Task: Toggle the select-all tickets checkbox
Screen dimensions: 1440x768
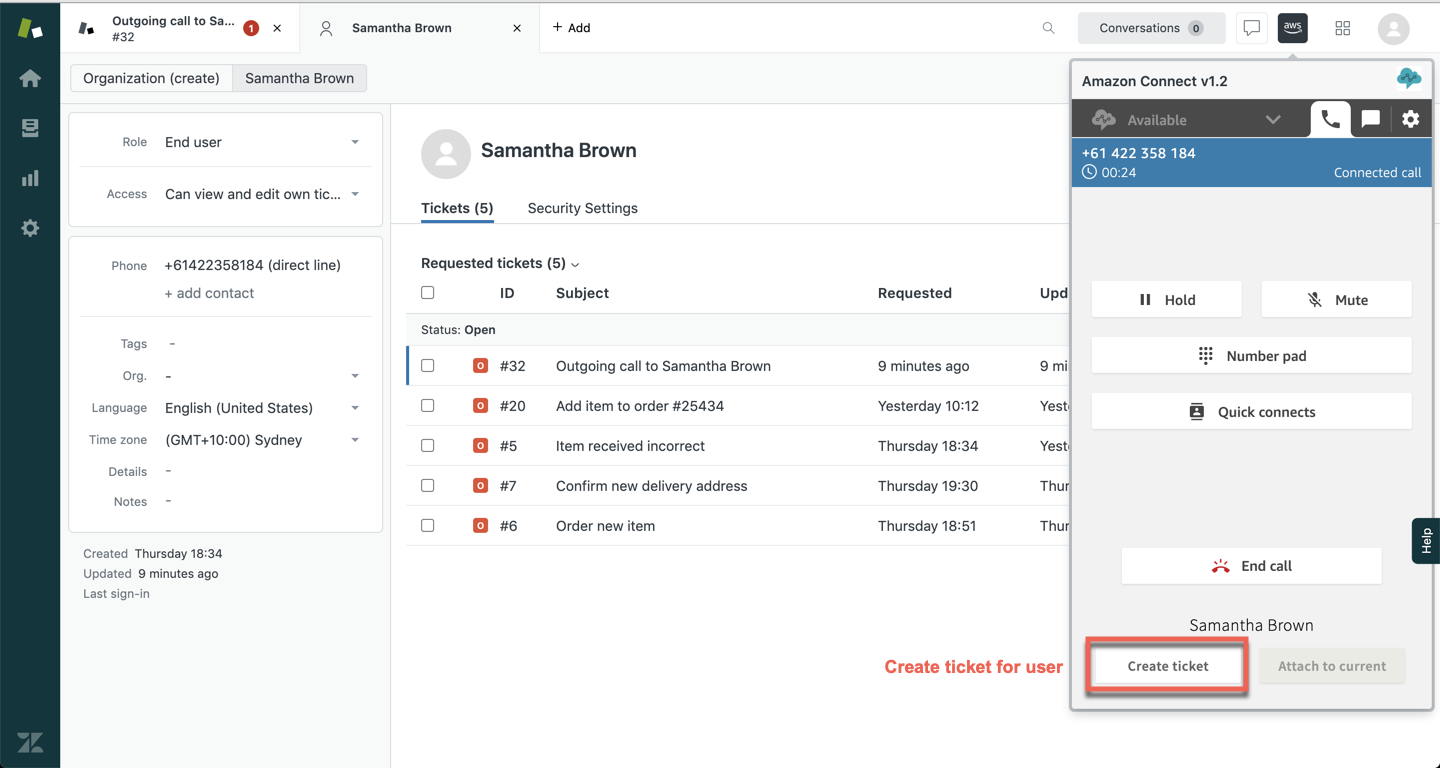Action: tap(428, 293)
